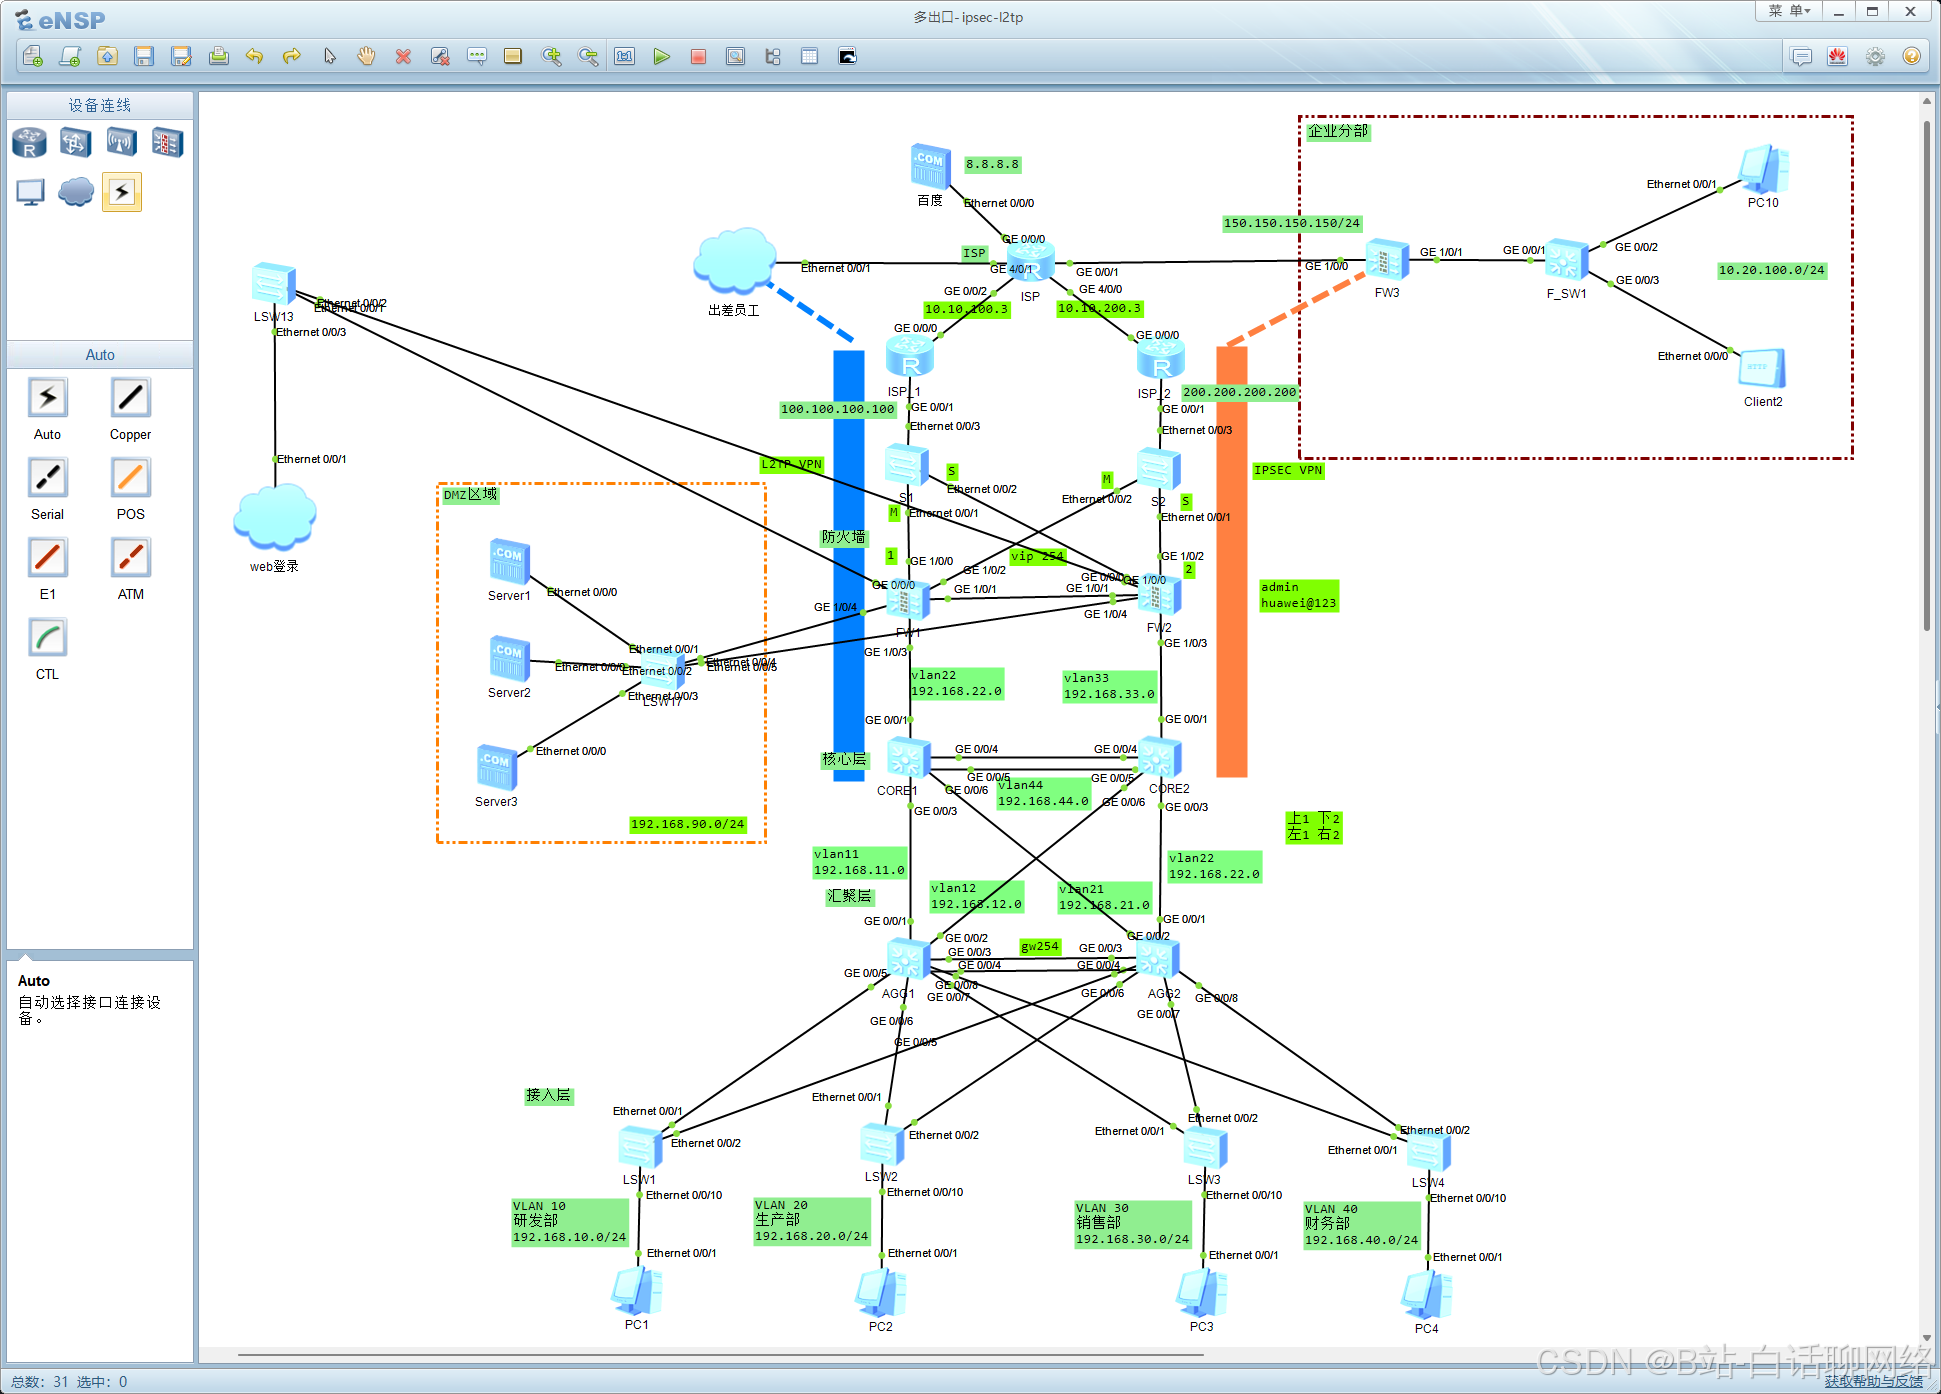
Task: Zoom in on the topology canvas
Action: click(x=551, y=56)
